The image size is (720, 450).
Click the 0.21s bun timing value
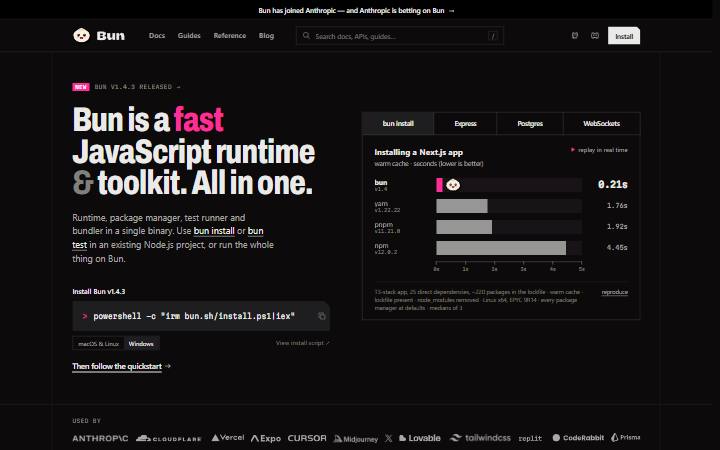pos(613,185)
